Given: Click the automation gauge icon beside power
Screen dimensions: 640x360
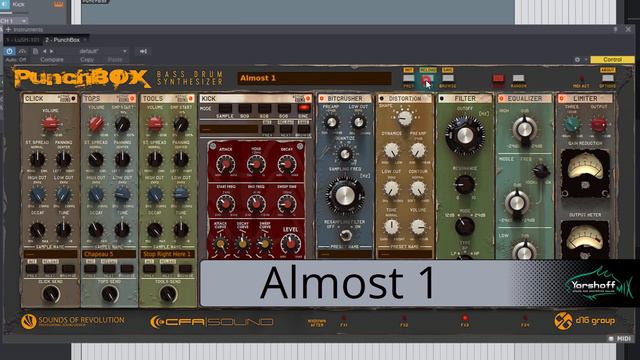Looking at the screenshot, I should click(22, 51).
